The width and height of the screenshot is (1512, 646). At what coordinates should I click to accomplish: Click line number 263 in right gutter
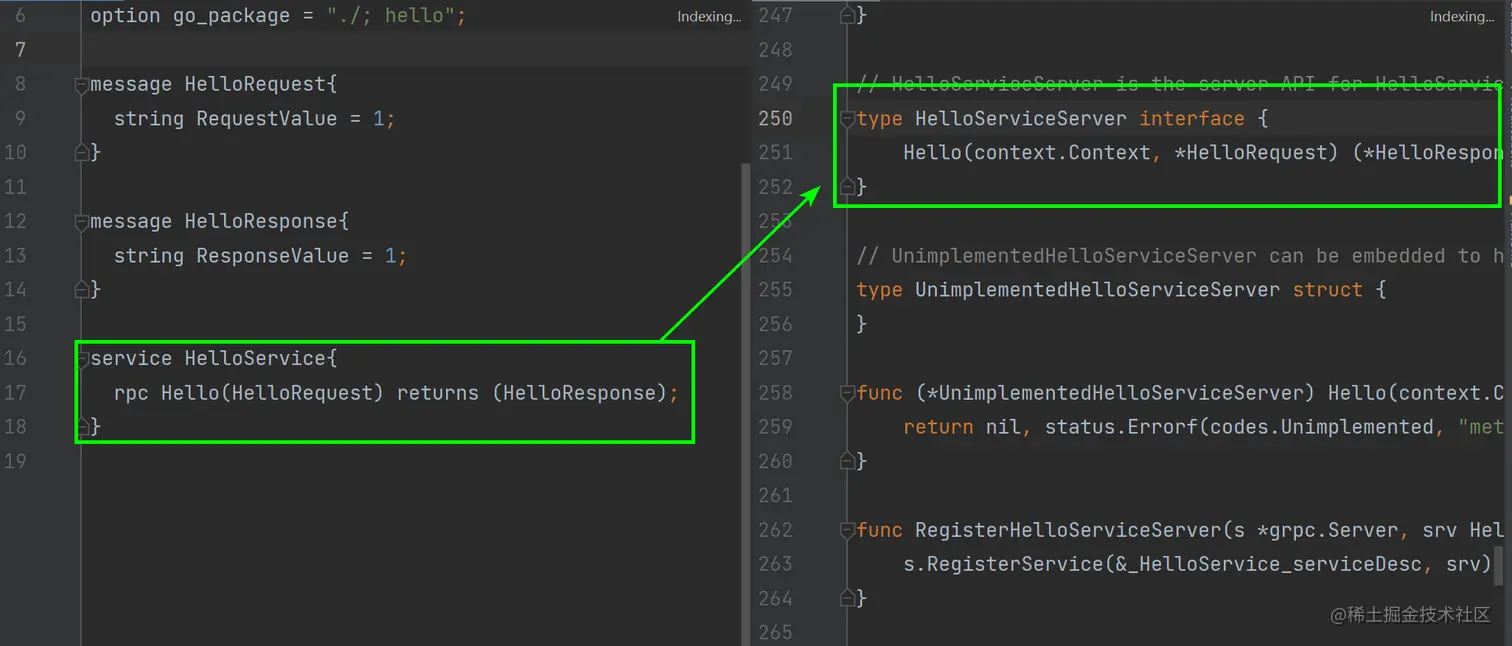point(775,564)
